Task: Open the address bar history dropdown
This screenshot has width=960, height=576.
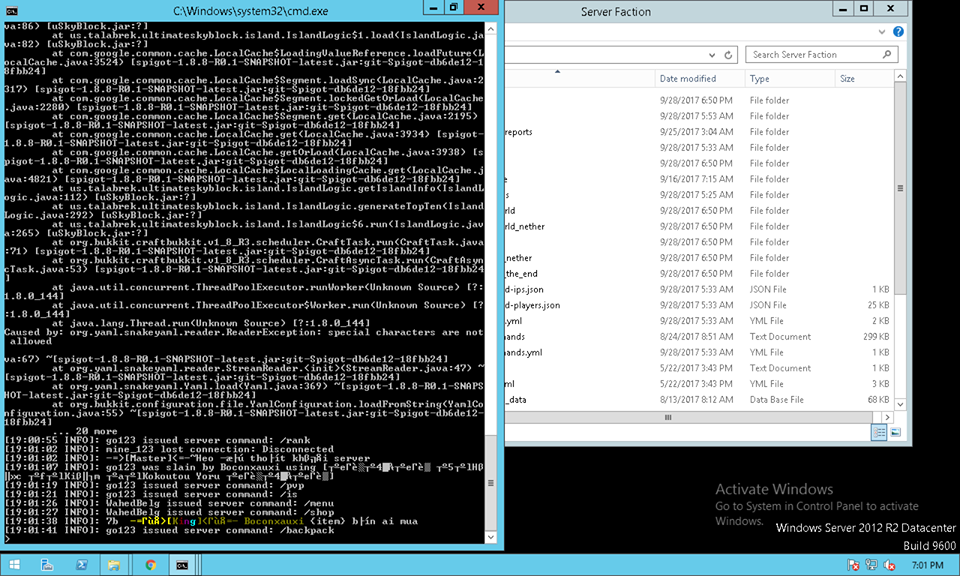Action: (712, 55)
